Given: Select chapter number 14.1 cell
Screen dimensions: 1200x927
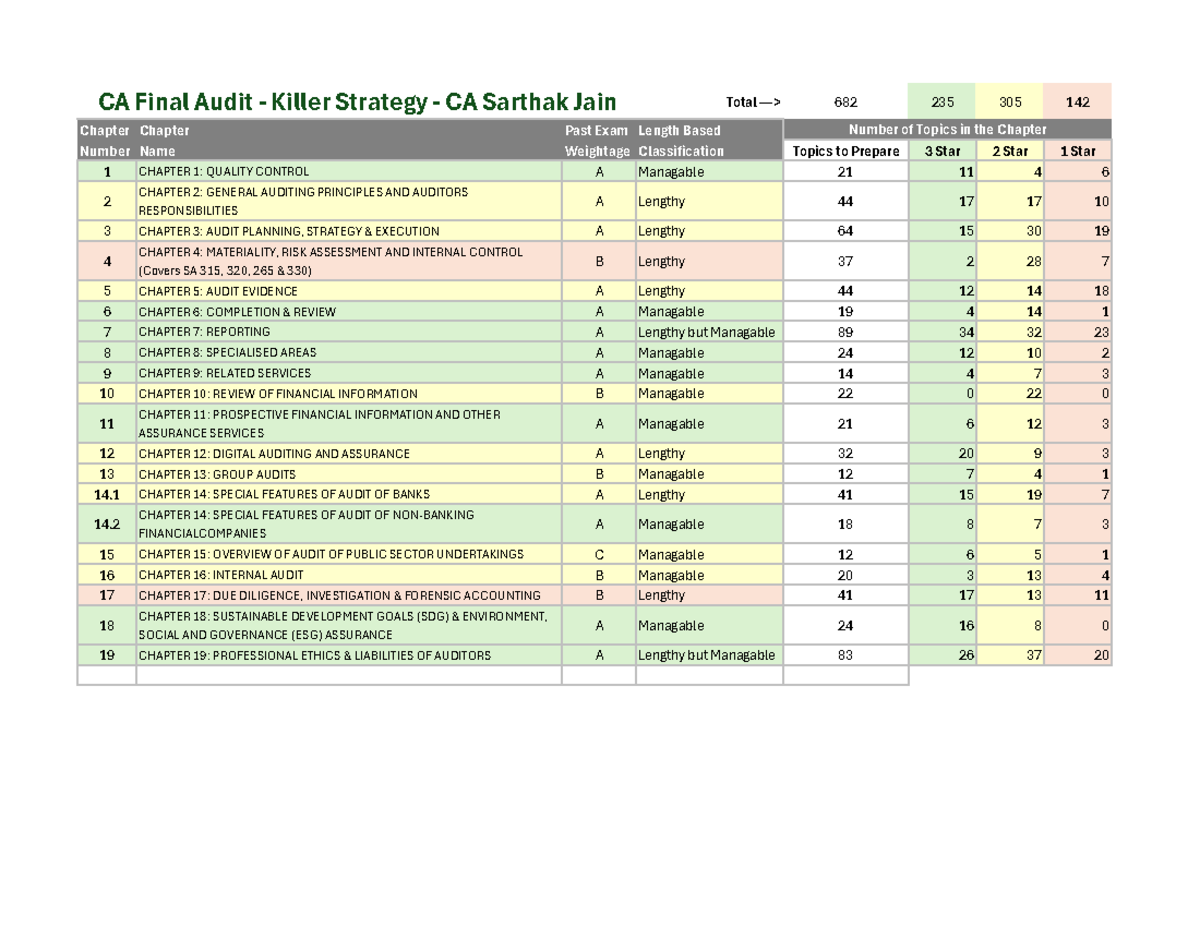Looking at the screenshot, I should pos(106,494).
